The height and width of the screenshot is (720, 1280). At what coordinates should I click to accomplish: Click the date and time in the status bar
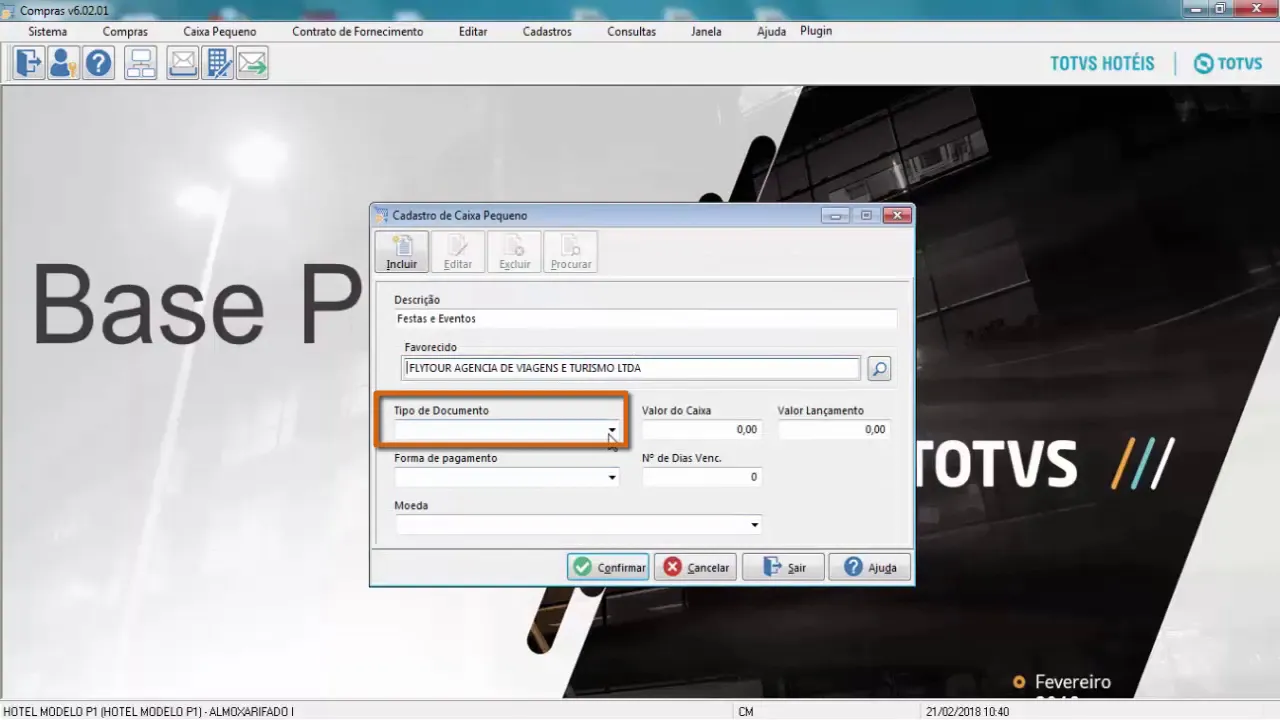click(967, 712)
